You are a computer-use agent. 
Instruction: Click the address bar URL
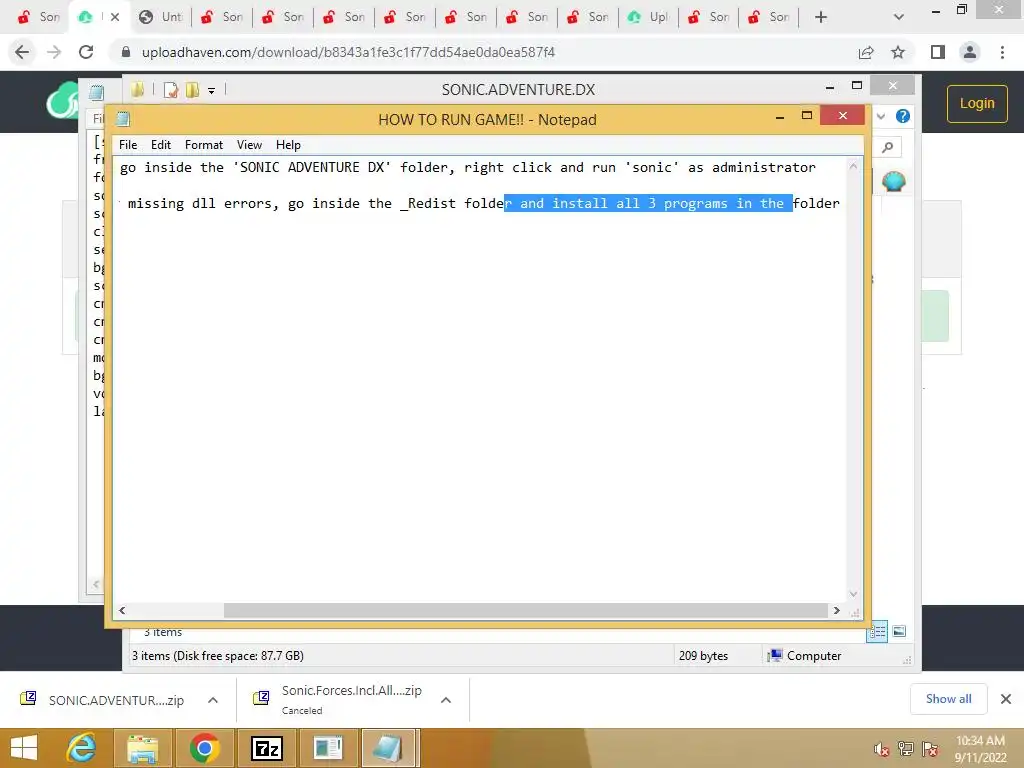[348, 52]
